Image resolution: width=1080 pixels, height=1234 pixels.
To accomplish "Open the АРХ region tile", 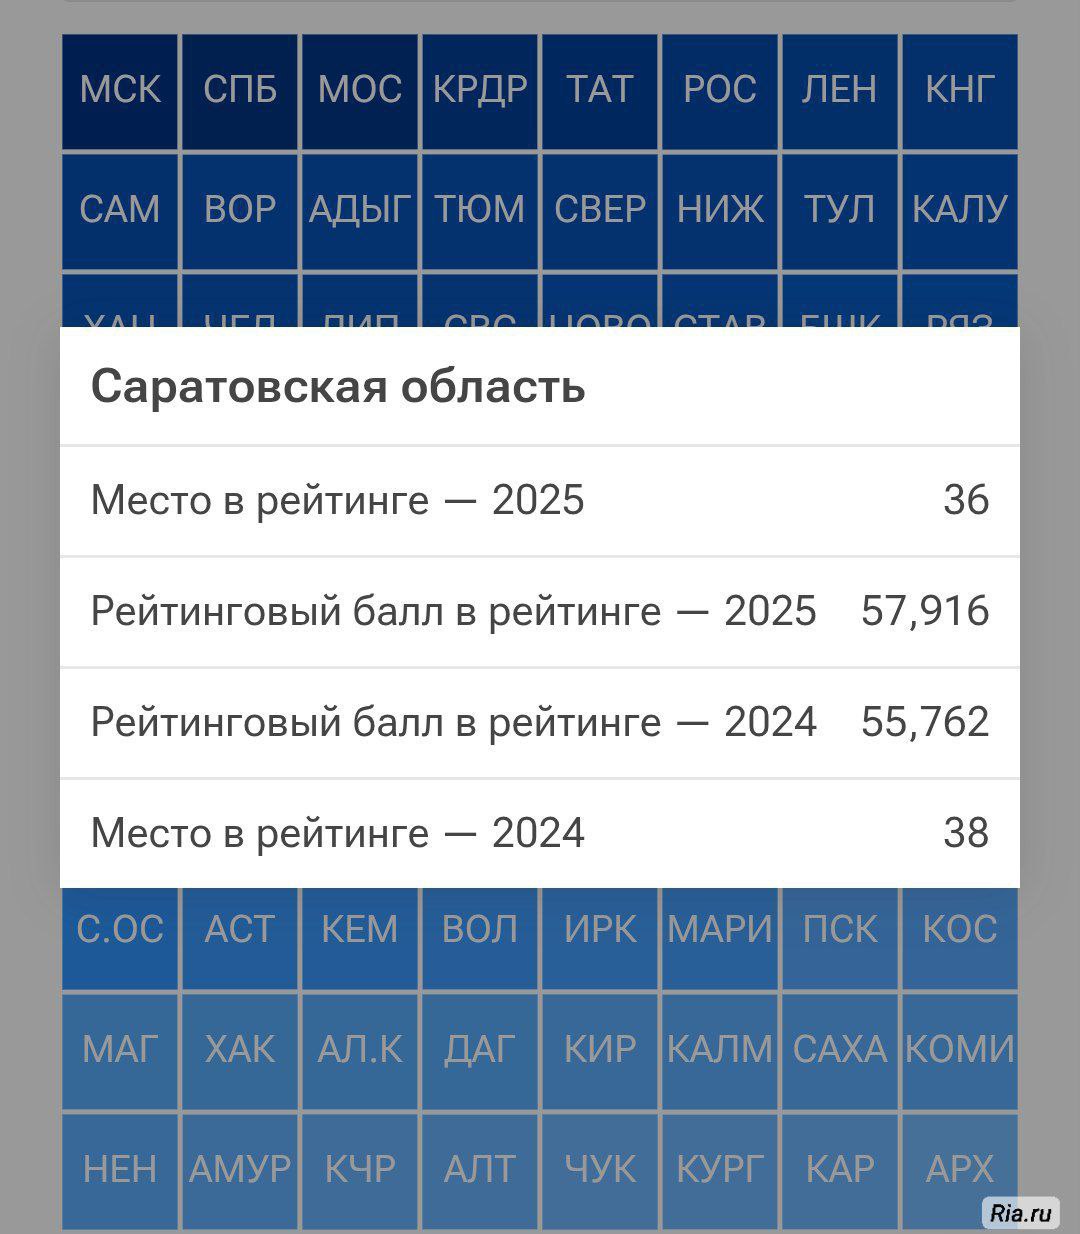I will point(959,1169).
